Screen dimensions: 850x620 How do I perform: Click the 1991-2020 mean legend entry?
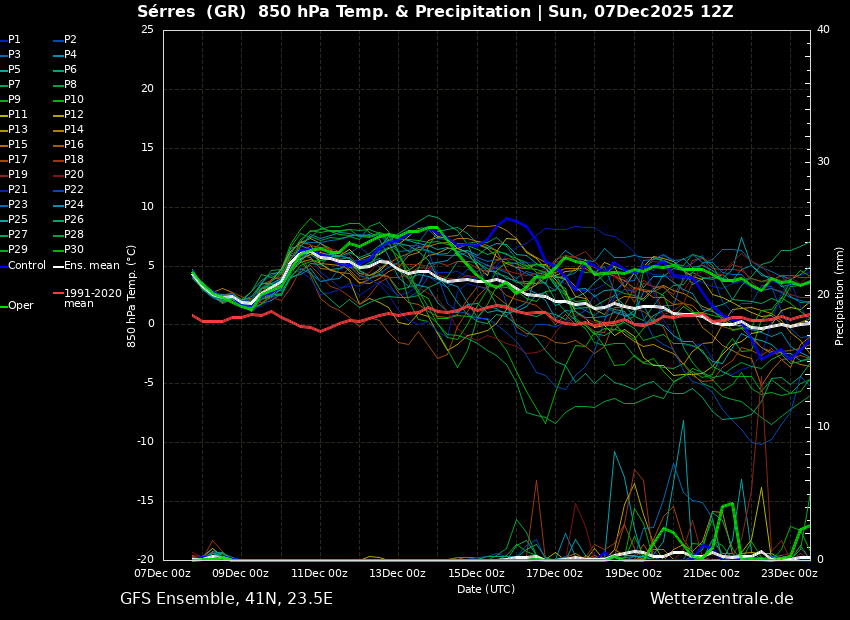point(92,298)
